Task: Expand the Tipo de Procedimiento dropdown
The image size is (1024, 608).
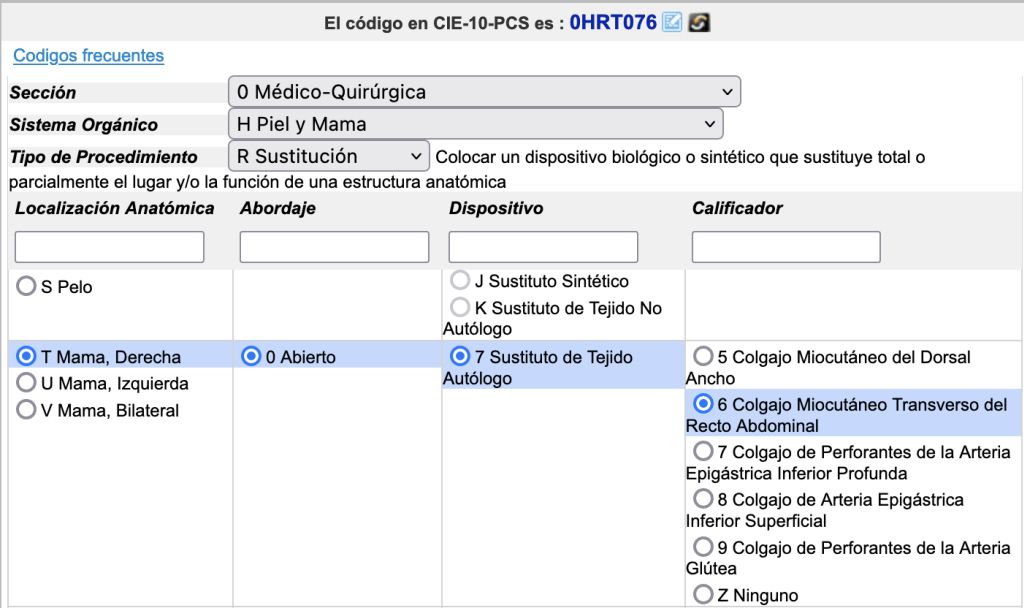Action: tap(329, 156)
